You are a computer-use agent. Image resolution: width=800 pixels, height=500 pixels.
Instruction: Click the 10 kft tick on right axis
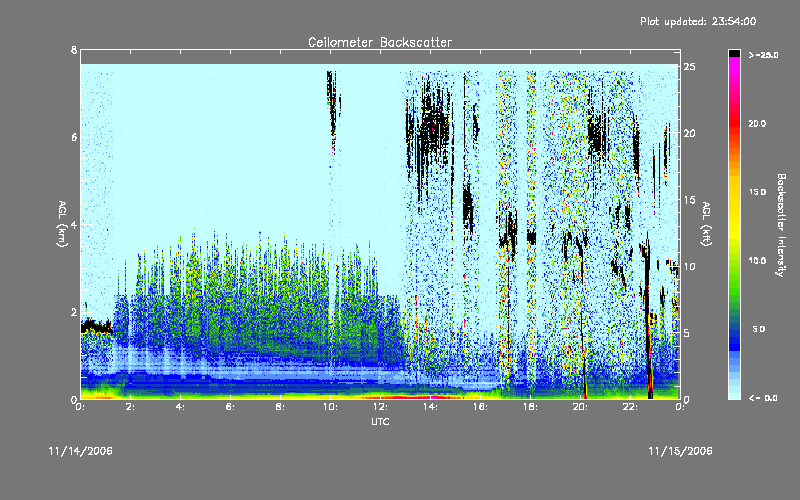tap(689, 266)
